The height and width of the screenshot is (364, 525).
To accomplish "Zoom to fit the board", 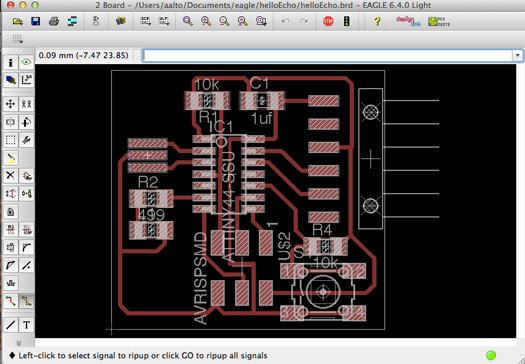I will pyautogui.click(x=188, y=21).
